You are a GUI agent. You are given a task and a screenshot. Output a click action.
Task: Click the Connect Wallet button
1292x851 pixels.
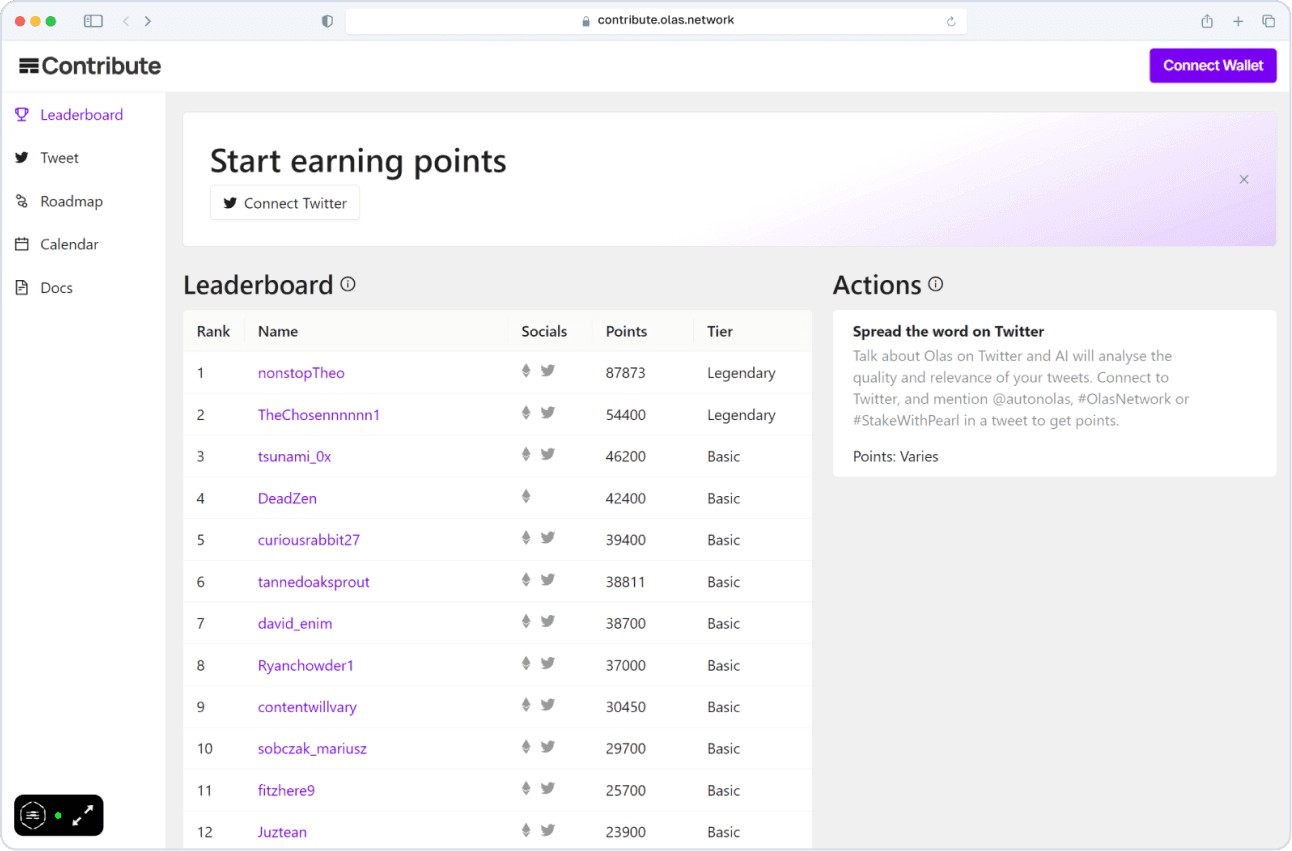tap(1213, 65)
